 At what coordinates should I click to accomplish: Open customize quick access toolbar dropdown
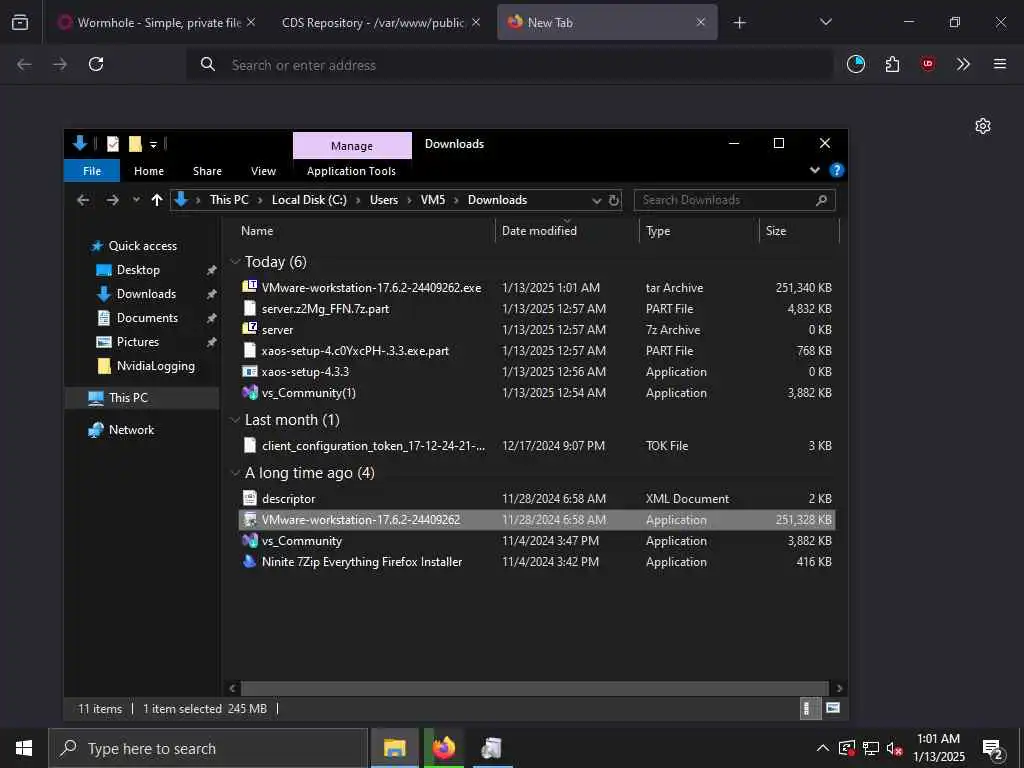(153, 144)
